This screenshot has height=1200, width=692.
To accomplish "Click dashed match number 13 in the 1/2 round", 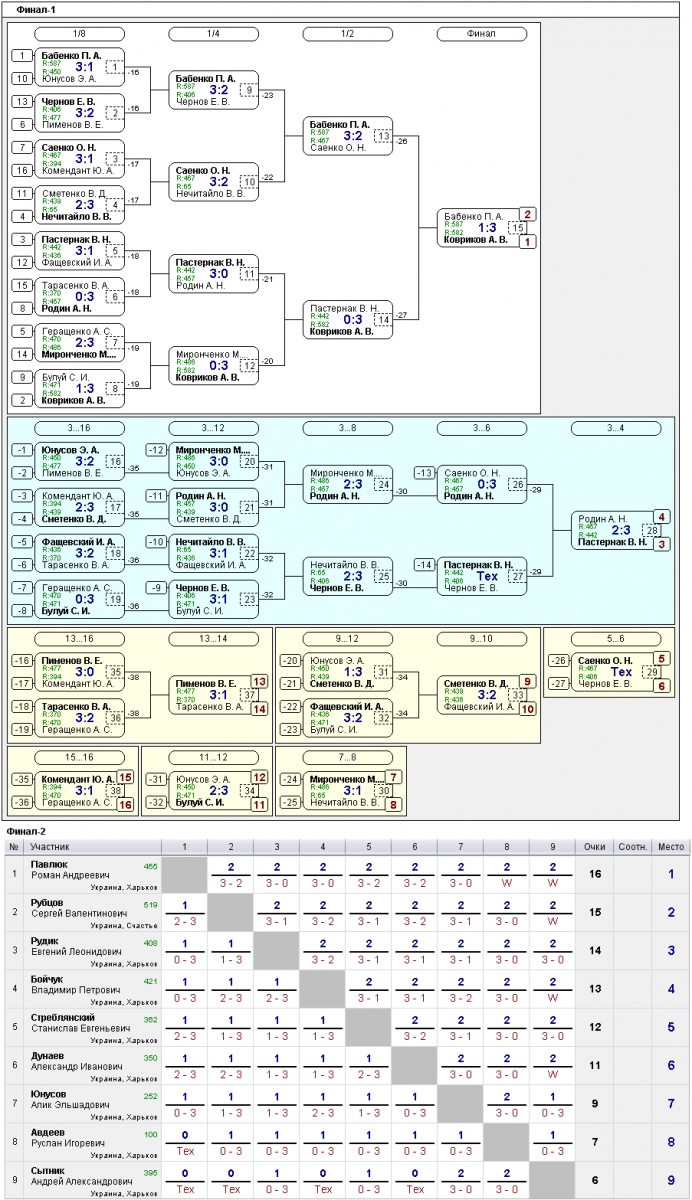I will click(383, 136).
